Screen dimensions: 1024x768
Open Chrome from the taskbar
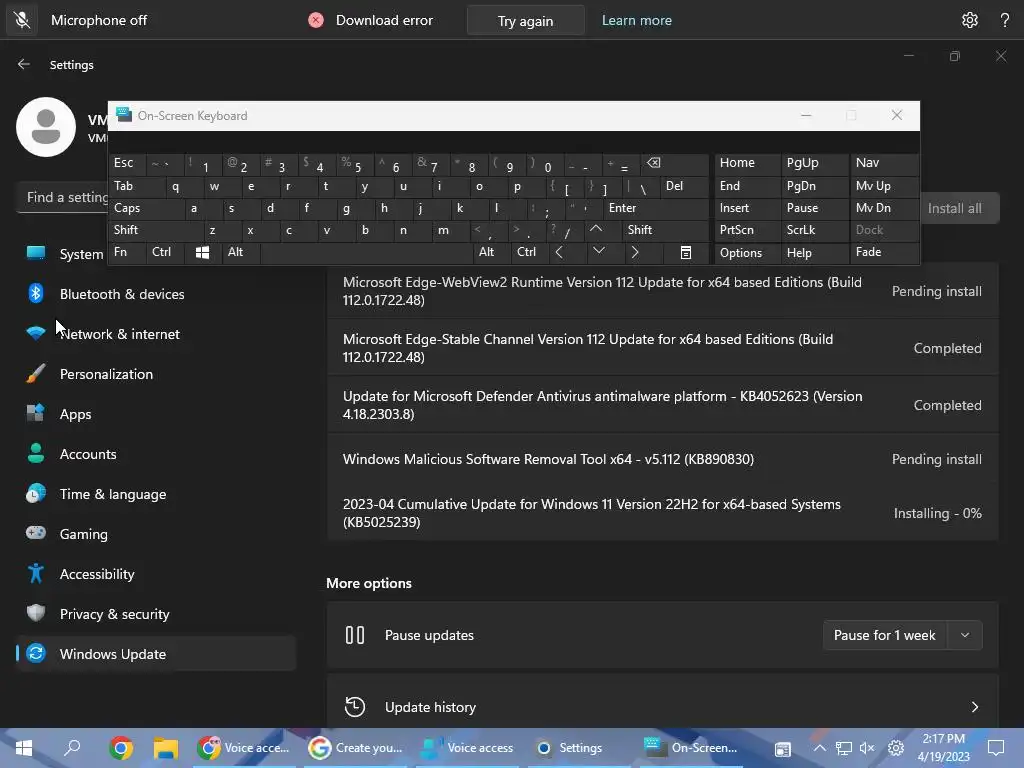click(121, 748)
